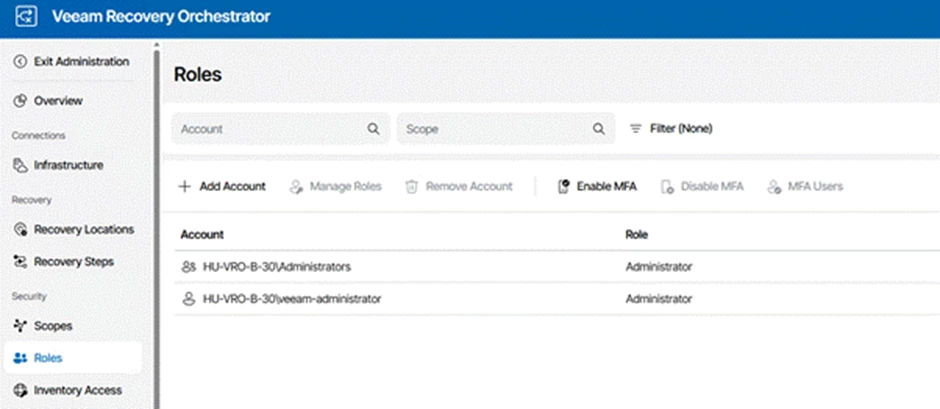Click the Disable MFA icon
This screenshot has width=940, height=409.
(667, 187)
